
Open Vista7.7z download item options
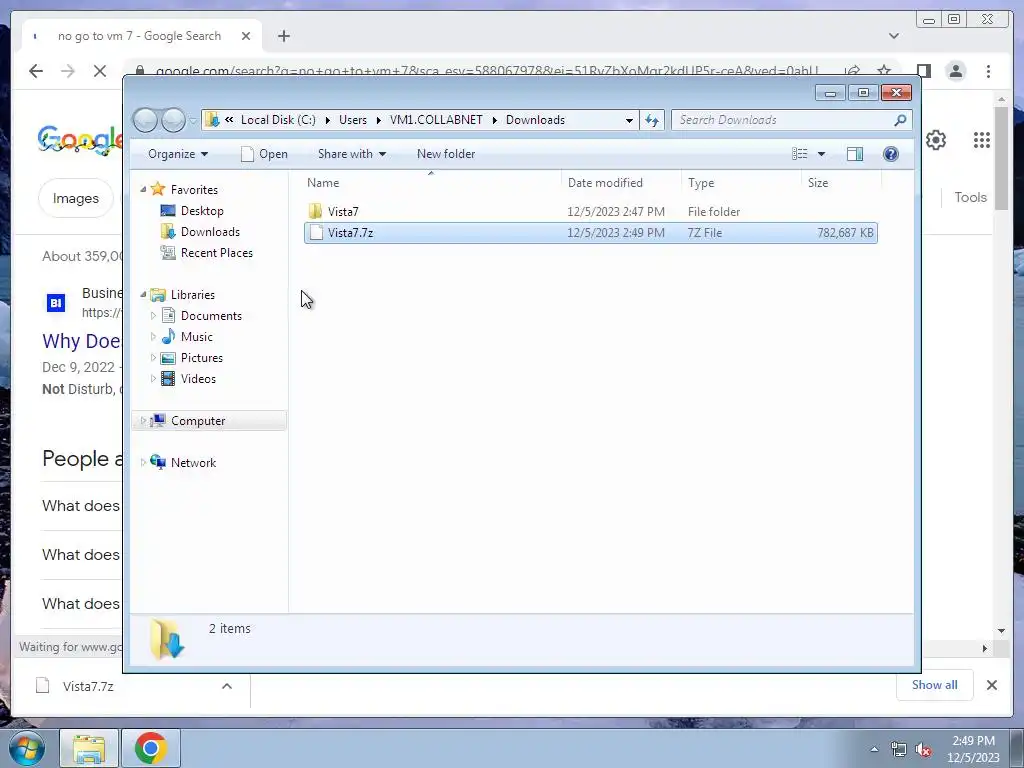[227, 686]
